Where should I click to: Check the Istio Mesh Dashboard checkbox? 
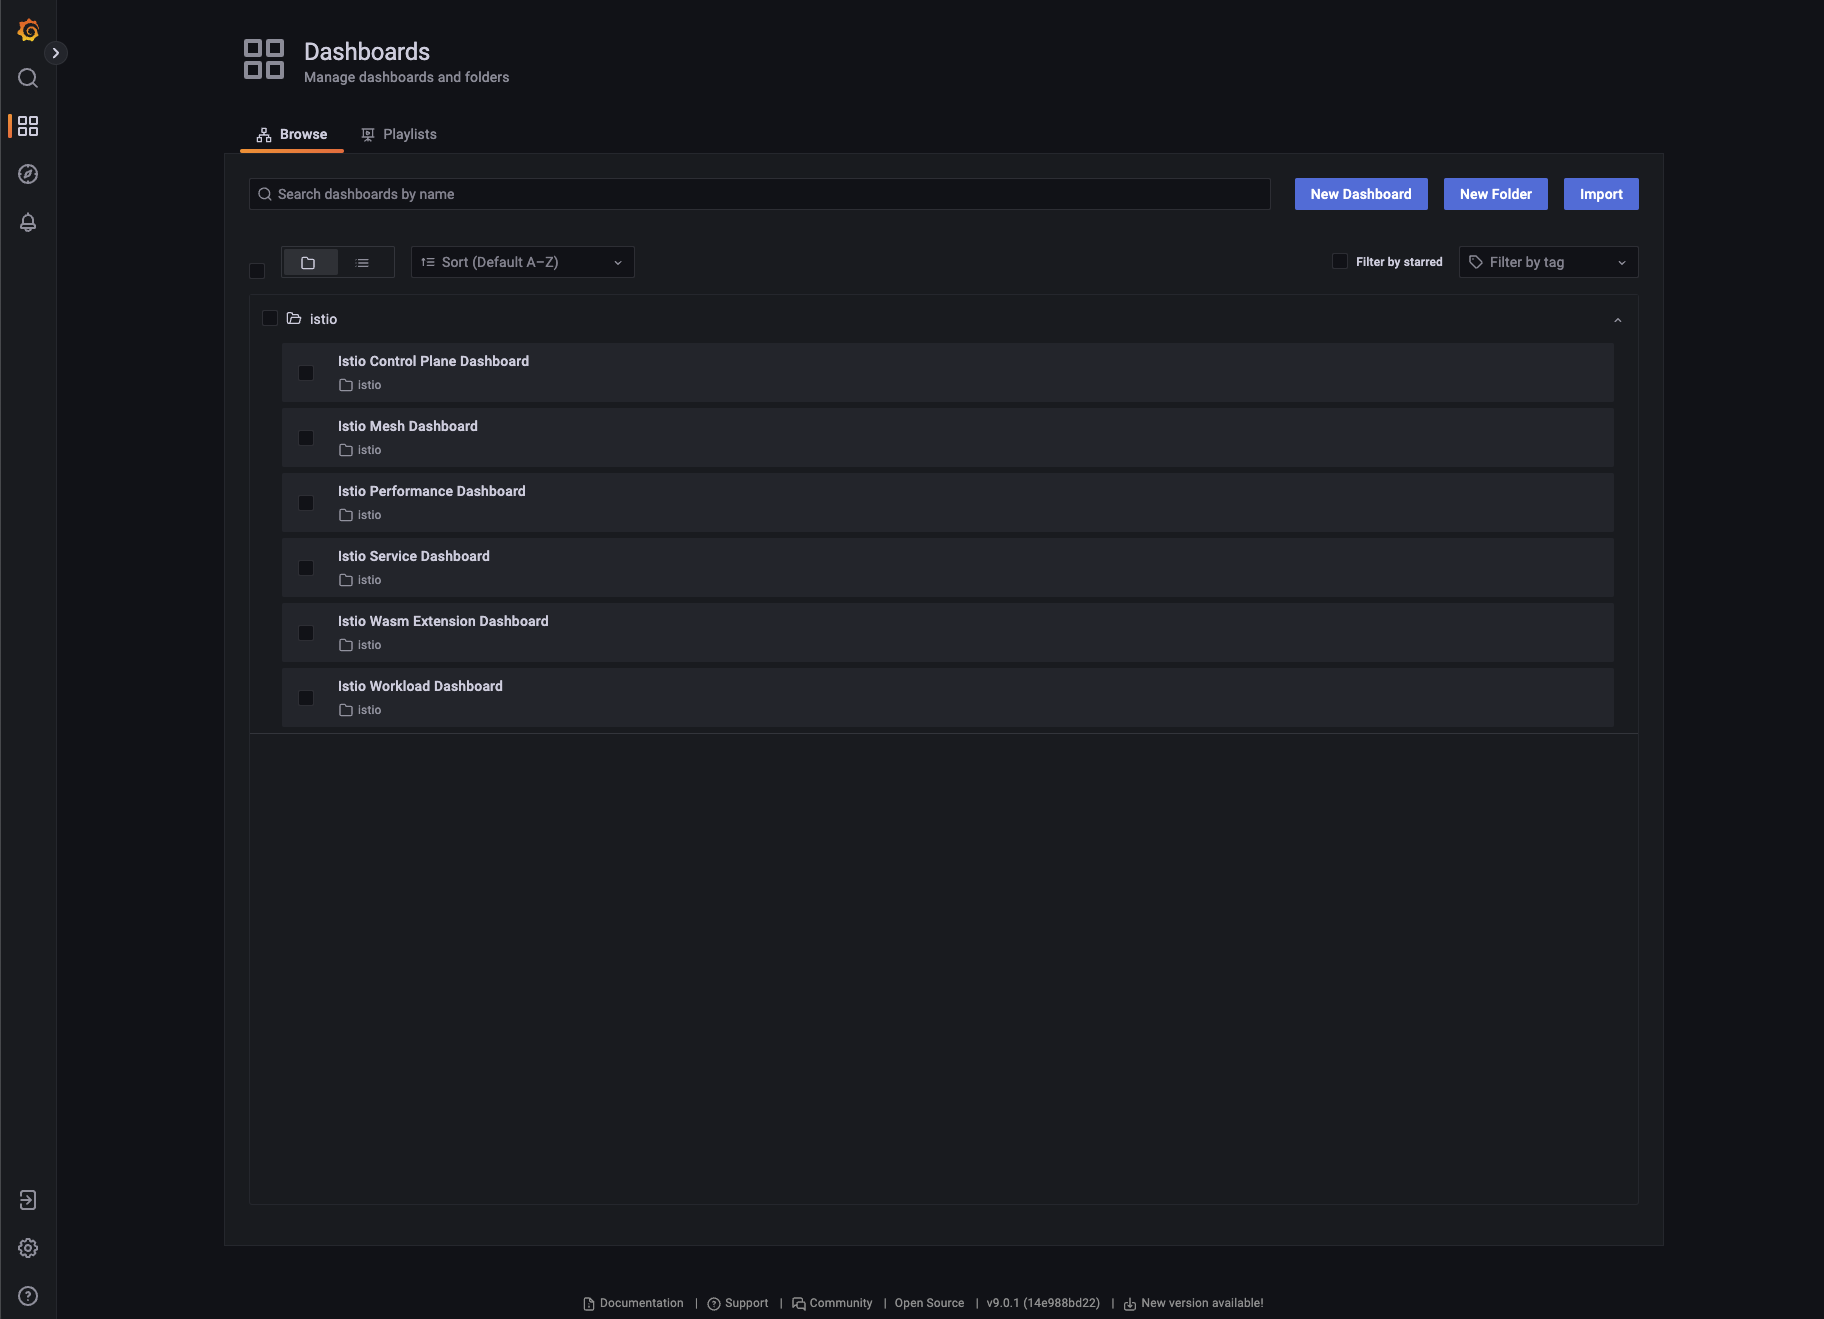coord(306,438)
